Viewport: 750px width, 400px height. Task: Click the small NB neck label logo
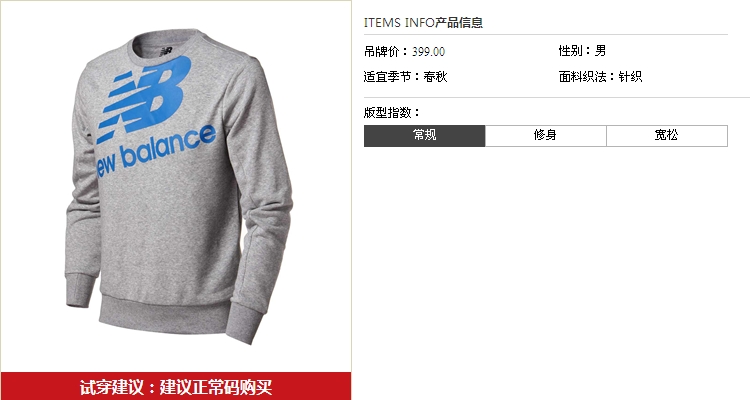(x=166, y=51)
